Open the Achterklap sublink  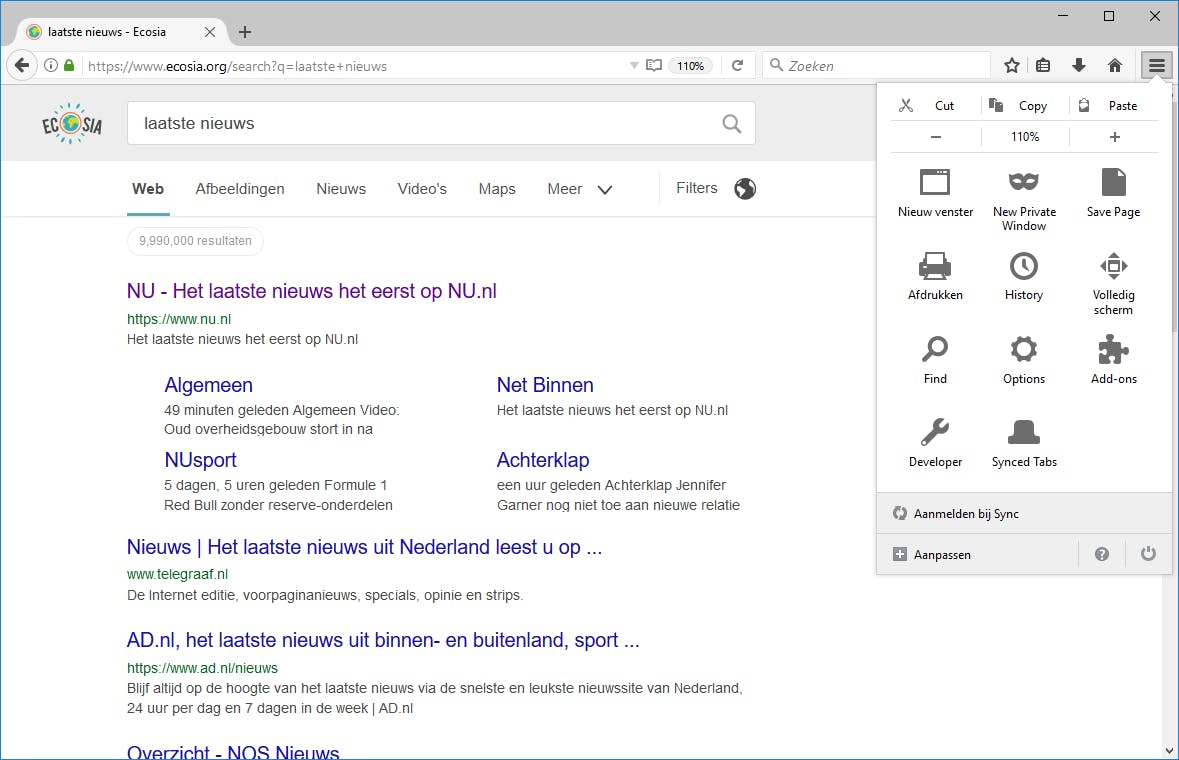[543, 460]
